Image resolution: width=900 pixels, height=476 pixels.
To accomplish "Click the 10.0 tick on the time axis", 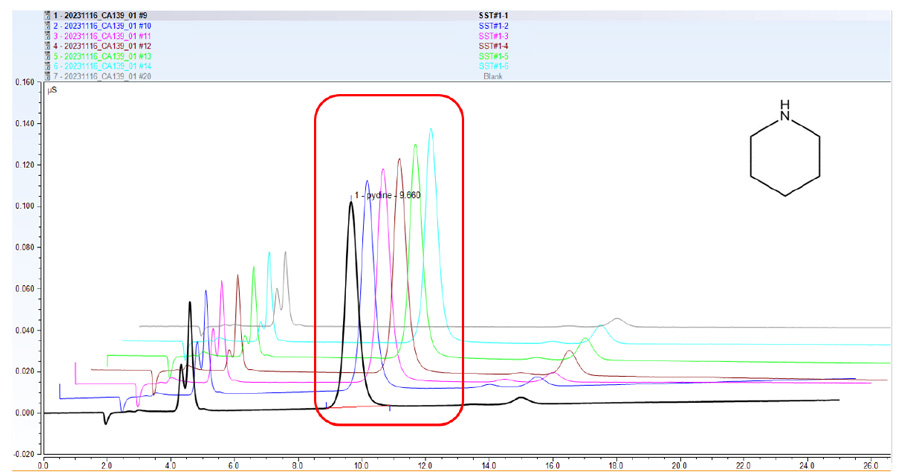I will pyautogui.click(x=361, y=464).
